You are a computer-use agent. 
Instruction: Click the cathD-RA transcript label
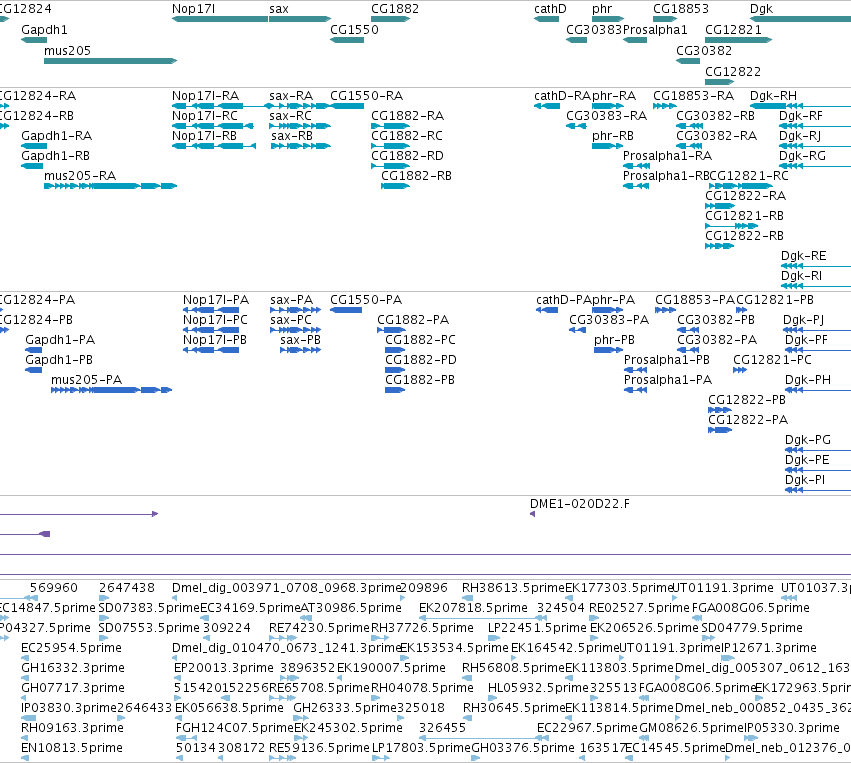pyautogui.click(x=562, y=96)
